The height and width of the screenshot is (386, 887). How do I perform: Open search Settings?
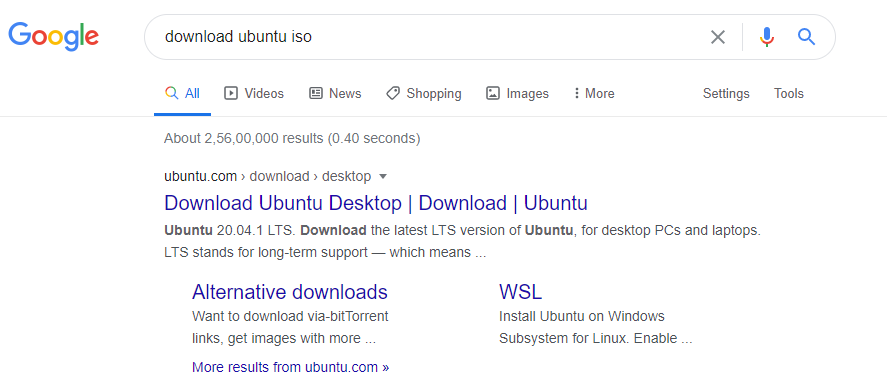pyautogui.click(x=726, y=93)
